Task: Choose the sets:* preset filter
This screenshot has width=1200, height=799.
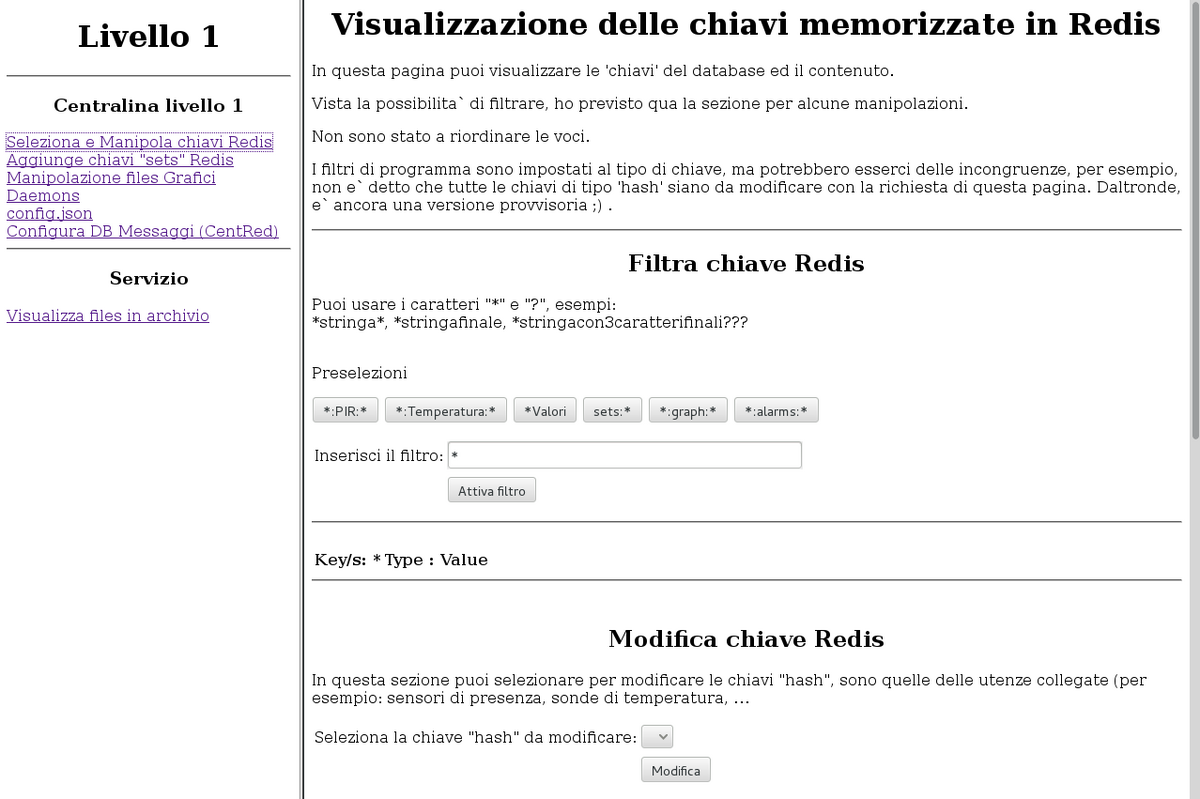Action: coord(611,411)
